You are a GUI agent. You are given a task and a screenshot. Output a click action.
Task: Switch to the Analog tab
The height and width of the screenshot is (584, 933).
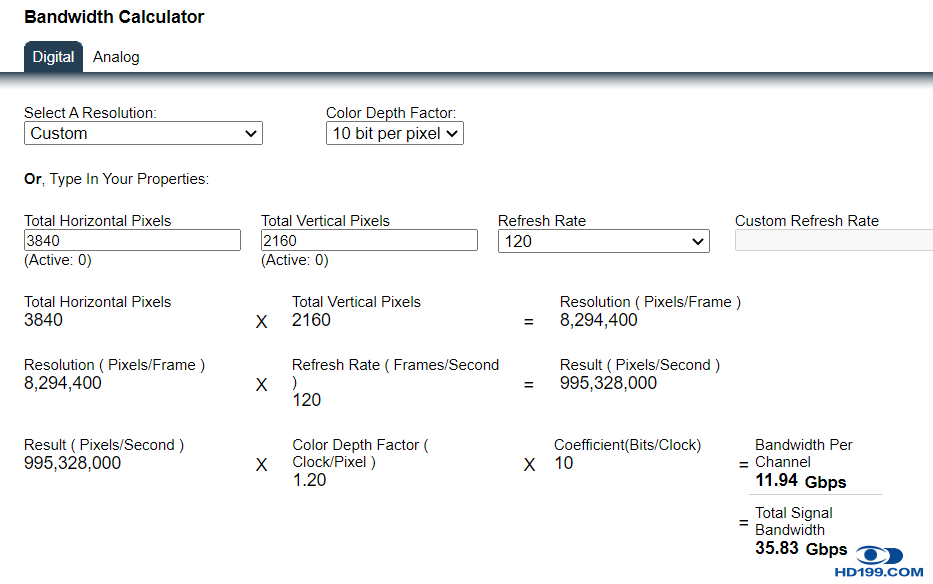click(x=116, y=57)
